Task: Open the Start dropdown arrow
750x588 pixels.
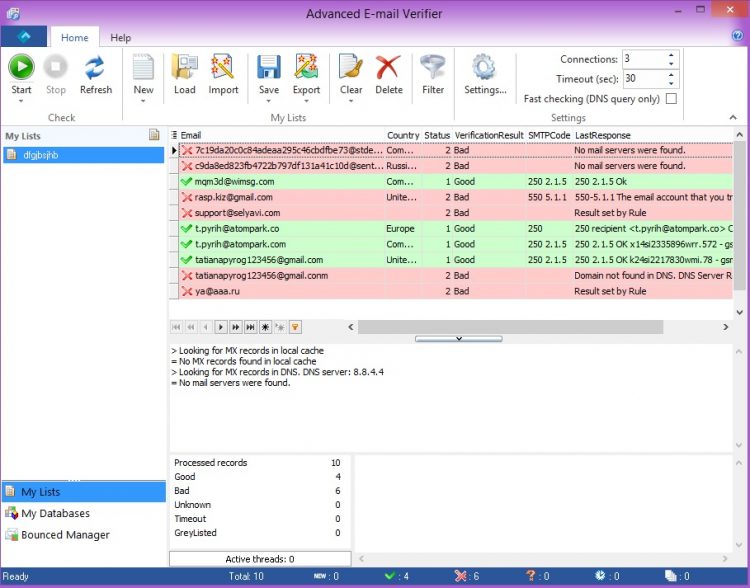Action: tap(21, 101)
